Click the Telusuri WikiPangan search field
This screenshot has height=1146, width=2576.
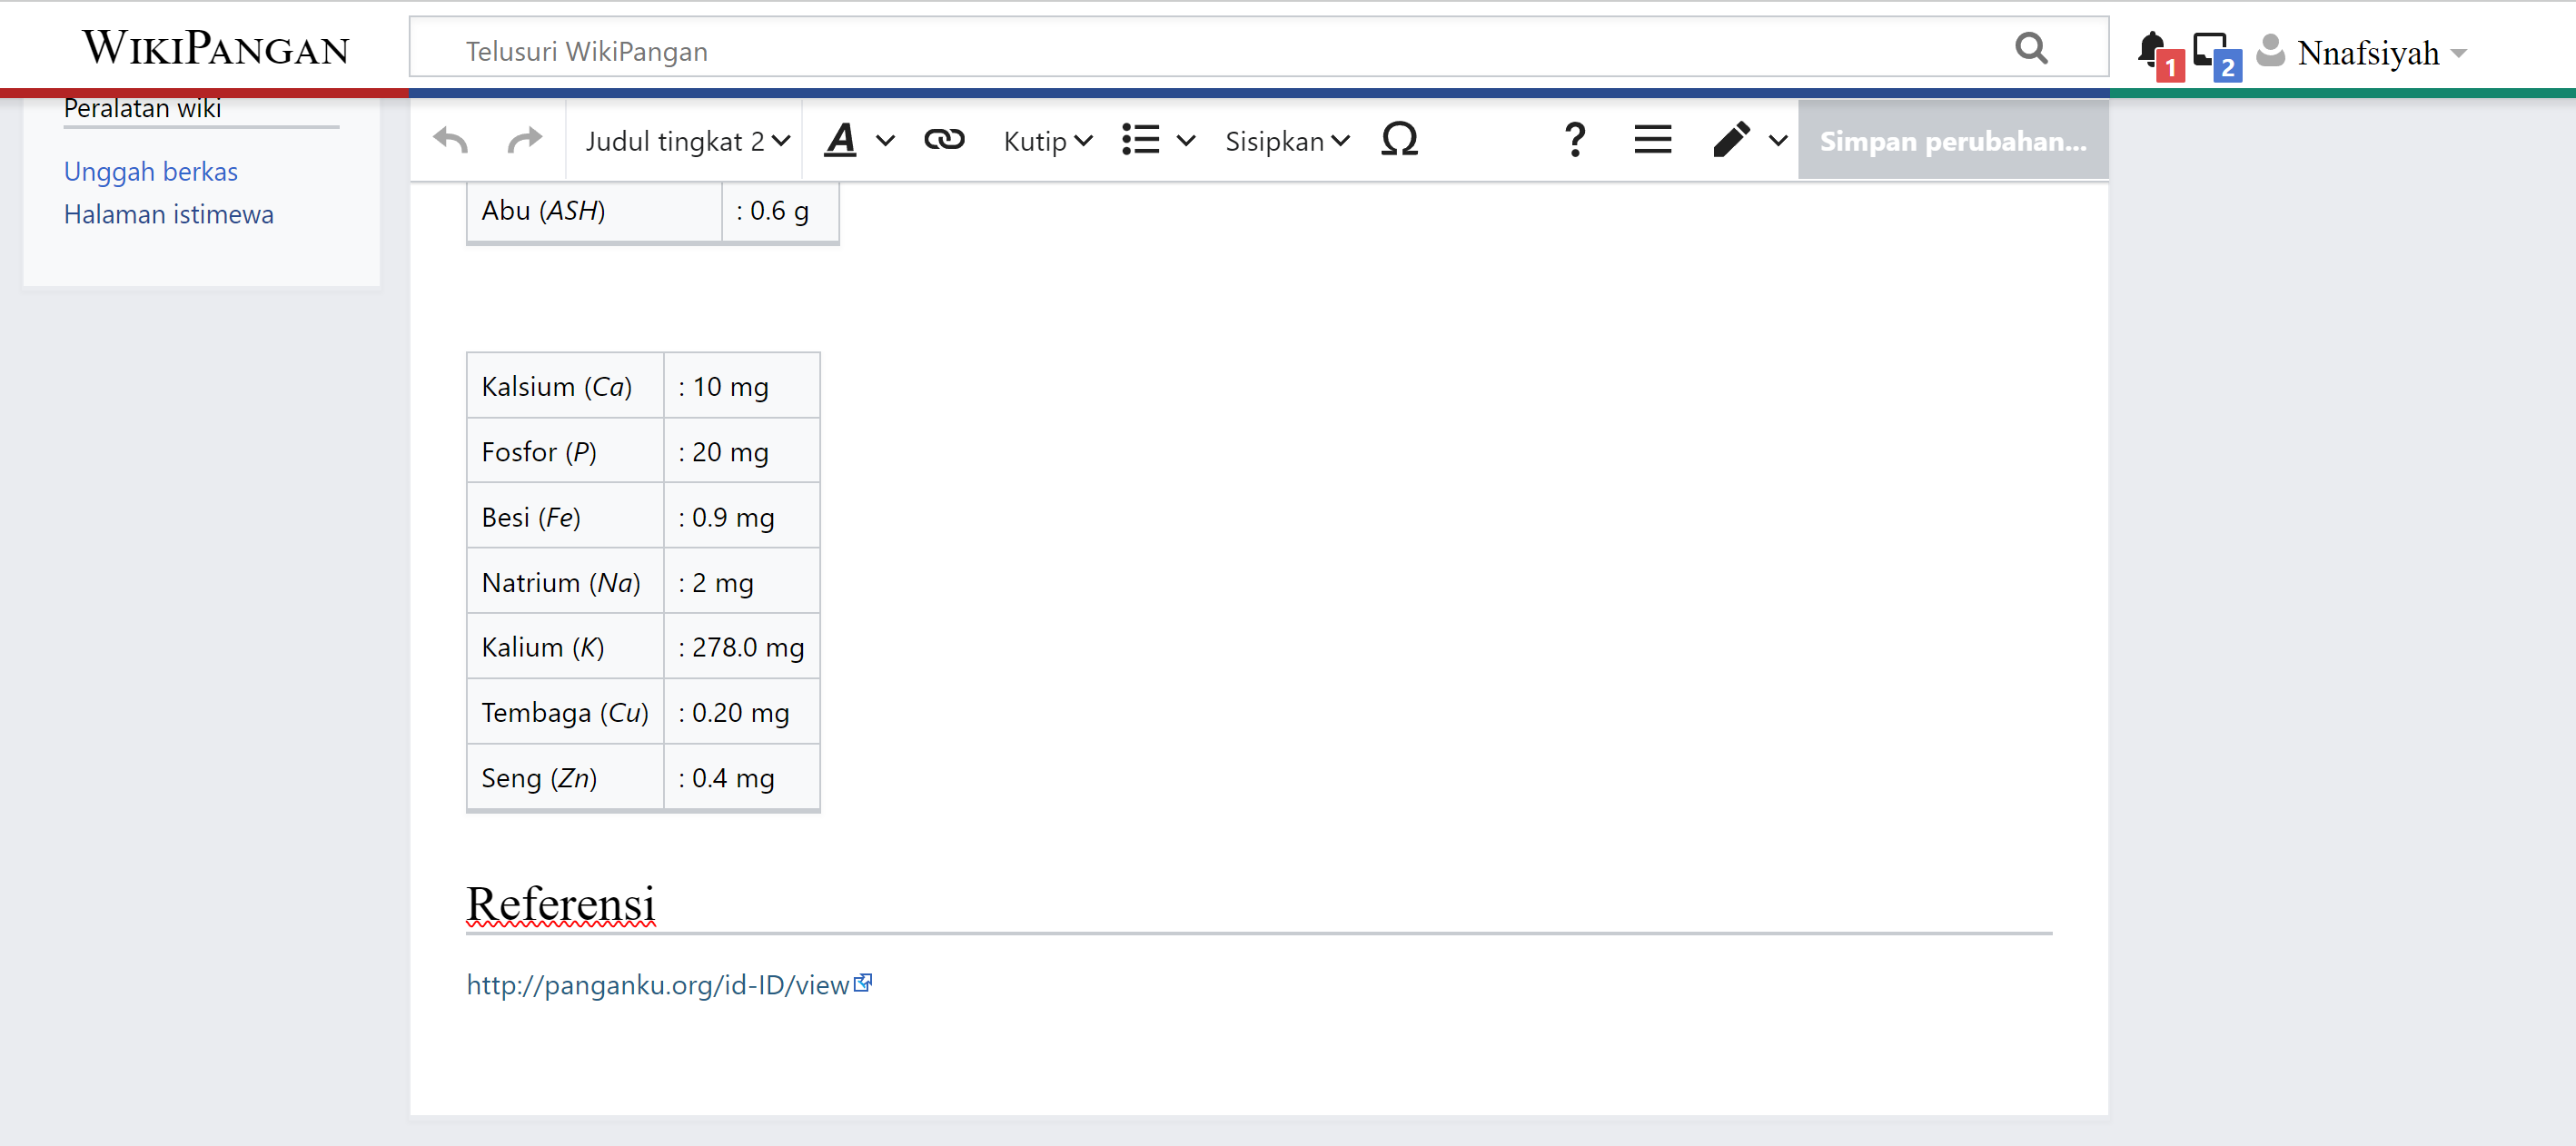(x=1200, y=51)
